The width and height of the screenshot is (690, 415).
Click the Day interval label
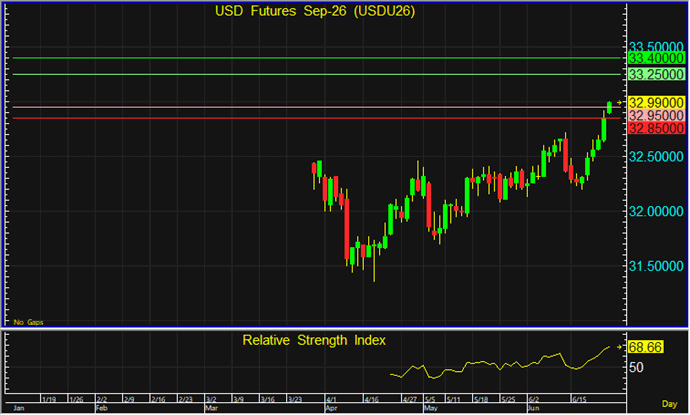(x=669, y=404)
